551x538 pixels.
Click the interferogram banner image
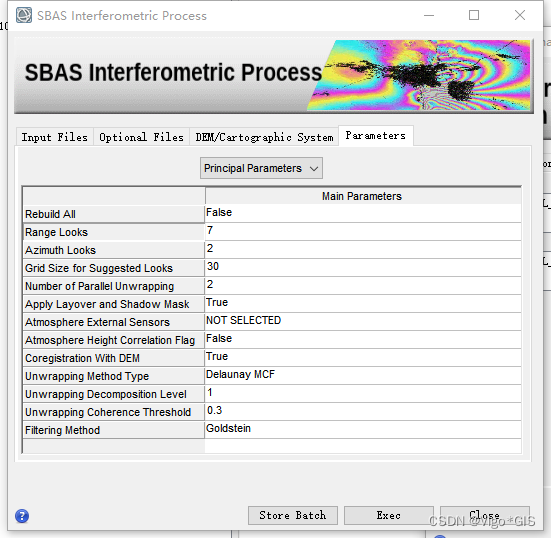point(419,75)
